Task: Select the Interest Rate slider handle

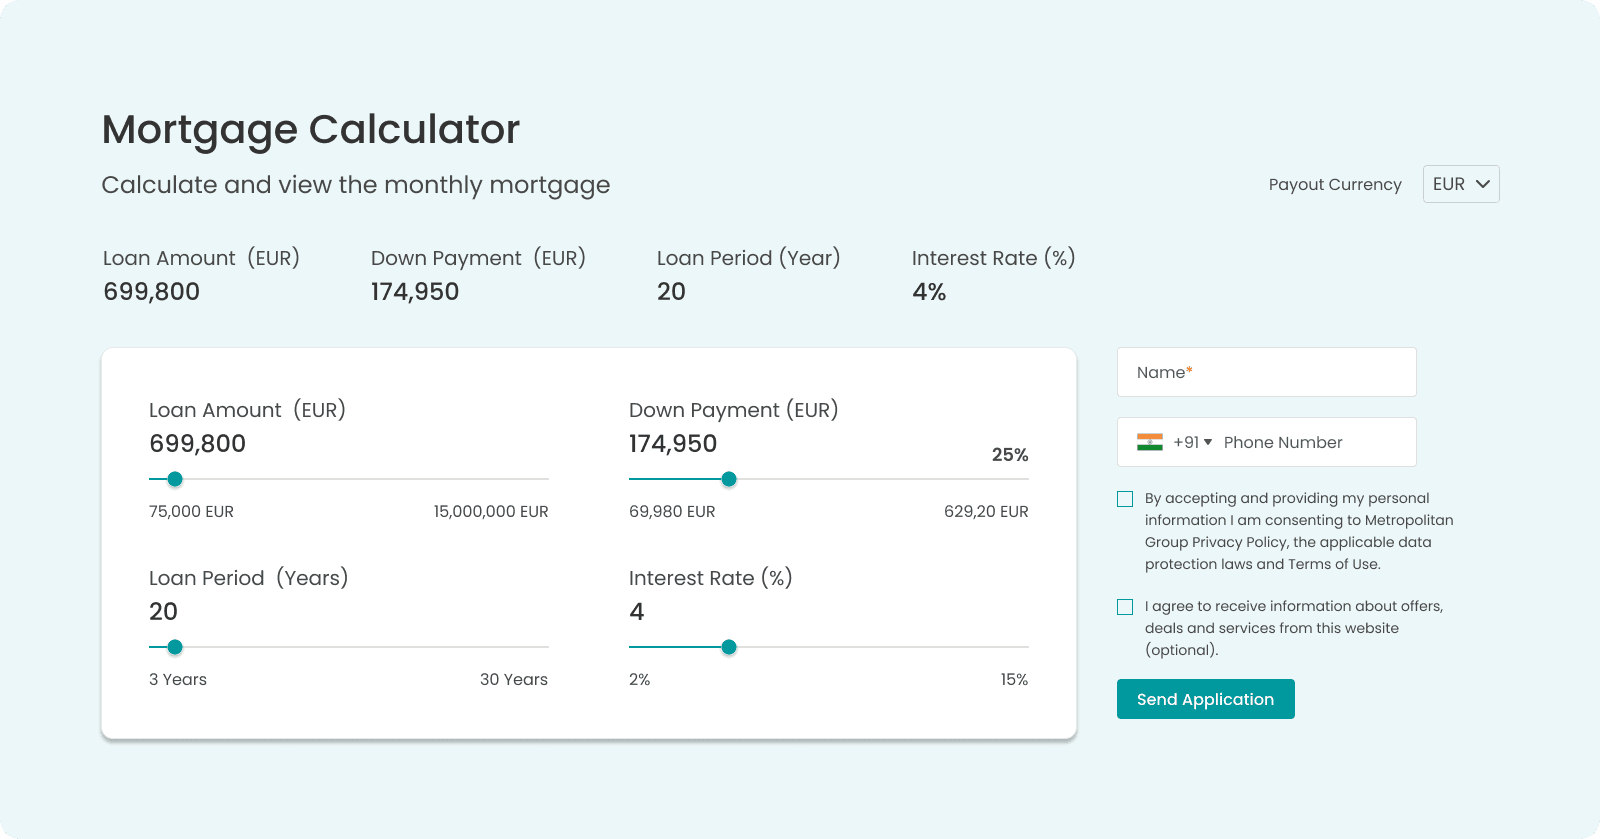Action: (x=729, y=647)
